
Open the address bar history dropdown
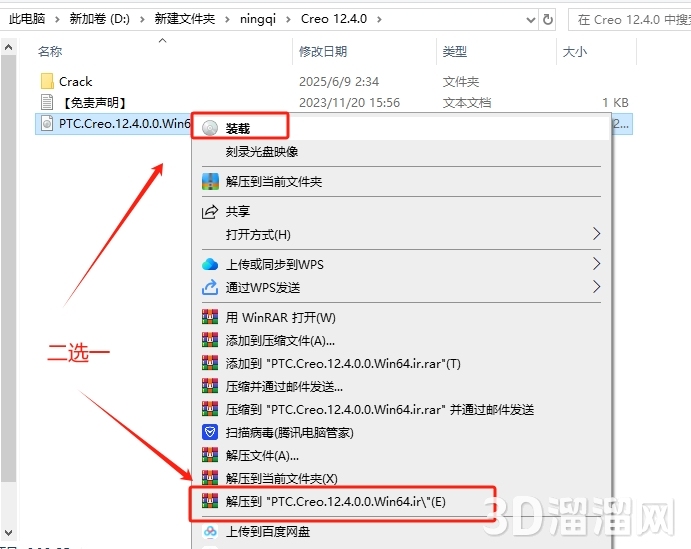[x=531, y=19]
